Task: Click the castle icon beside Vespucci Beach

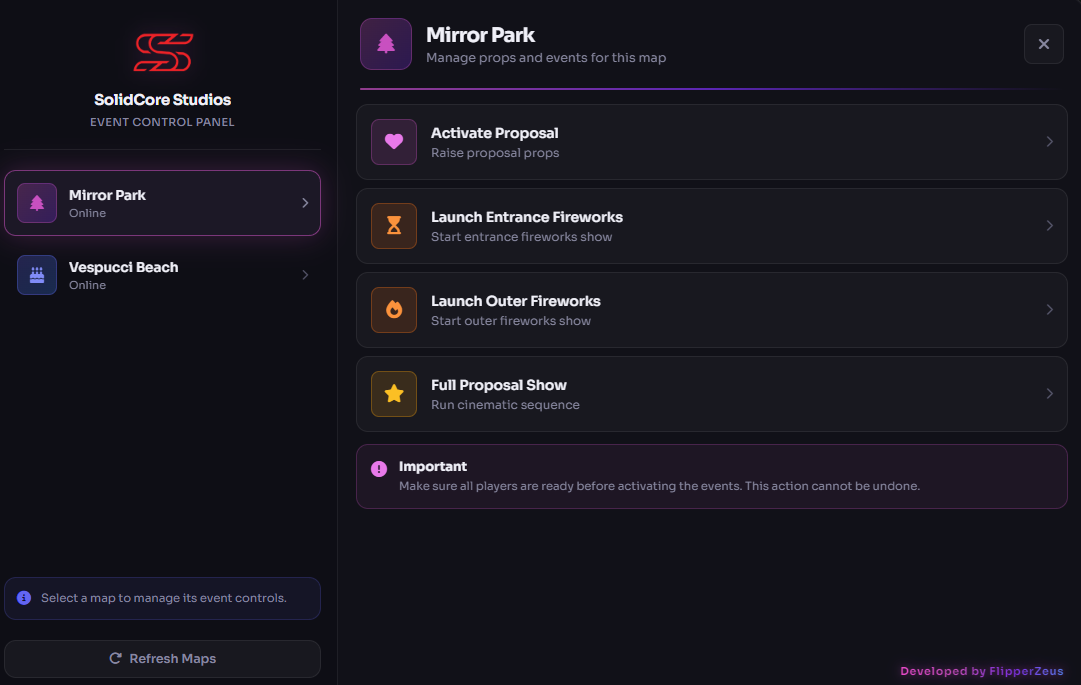Action: coord(37,275)
